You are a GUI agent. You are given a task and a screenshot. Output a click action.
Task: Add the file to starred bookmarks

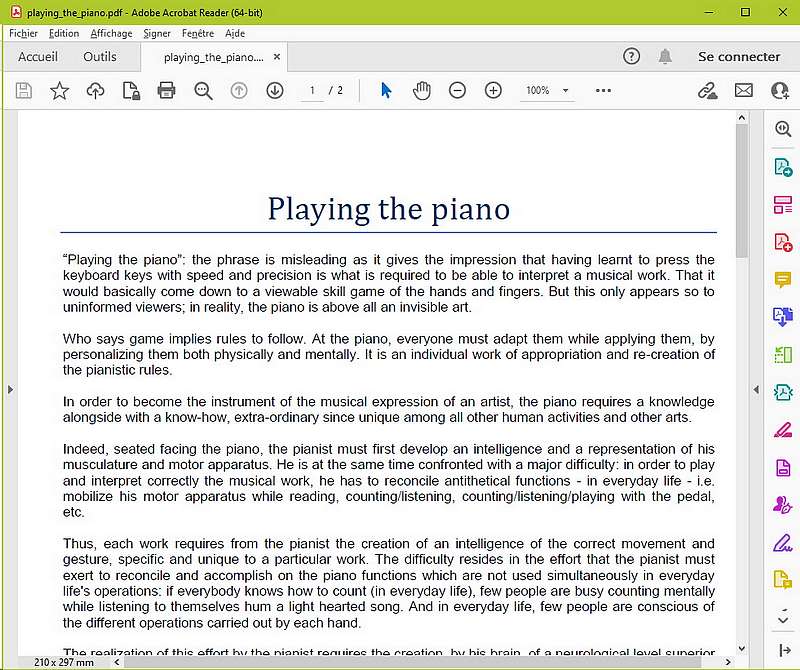pos(60,91)
